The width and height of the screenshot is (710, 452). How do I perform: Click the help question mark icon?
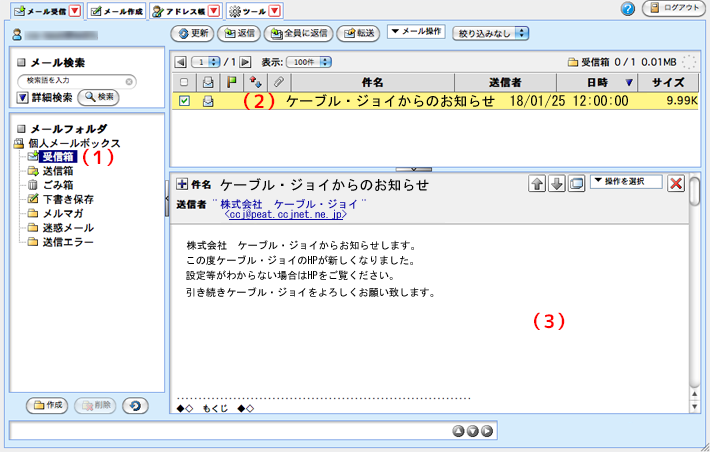point(628,9)
